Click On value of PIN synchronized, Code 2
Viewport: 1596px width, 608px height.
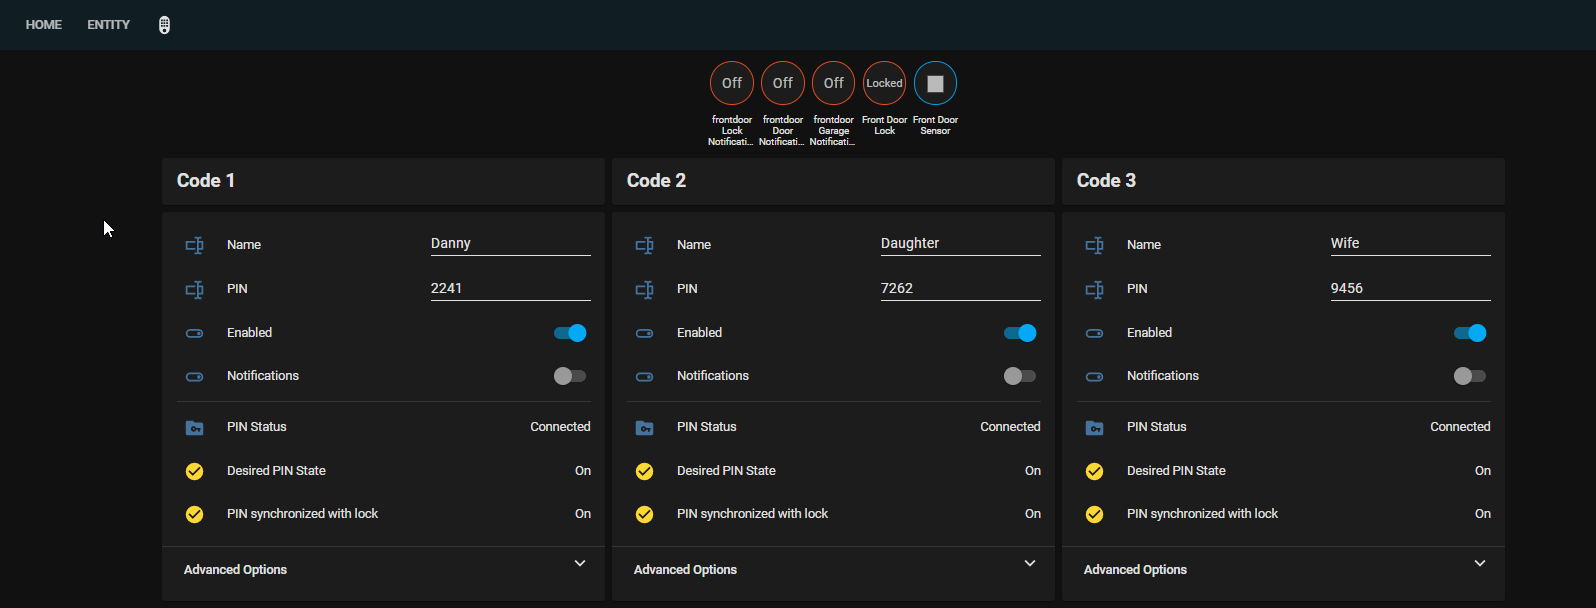1033,514
